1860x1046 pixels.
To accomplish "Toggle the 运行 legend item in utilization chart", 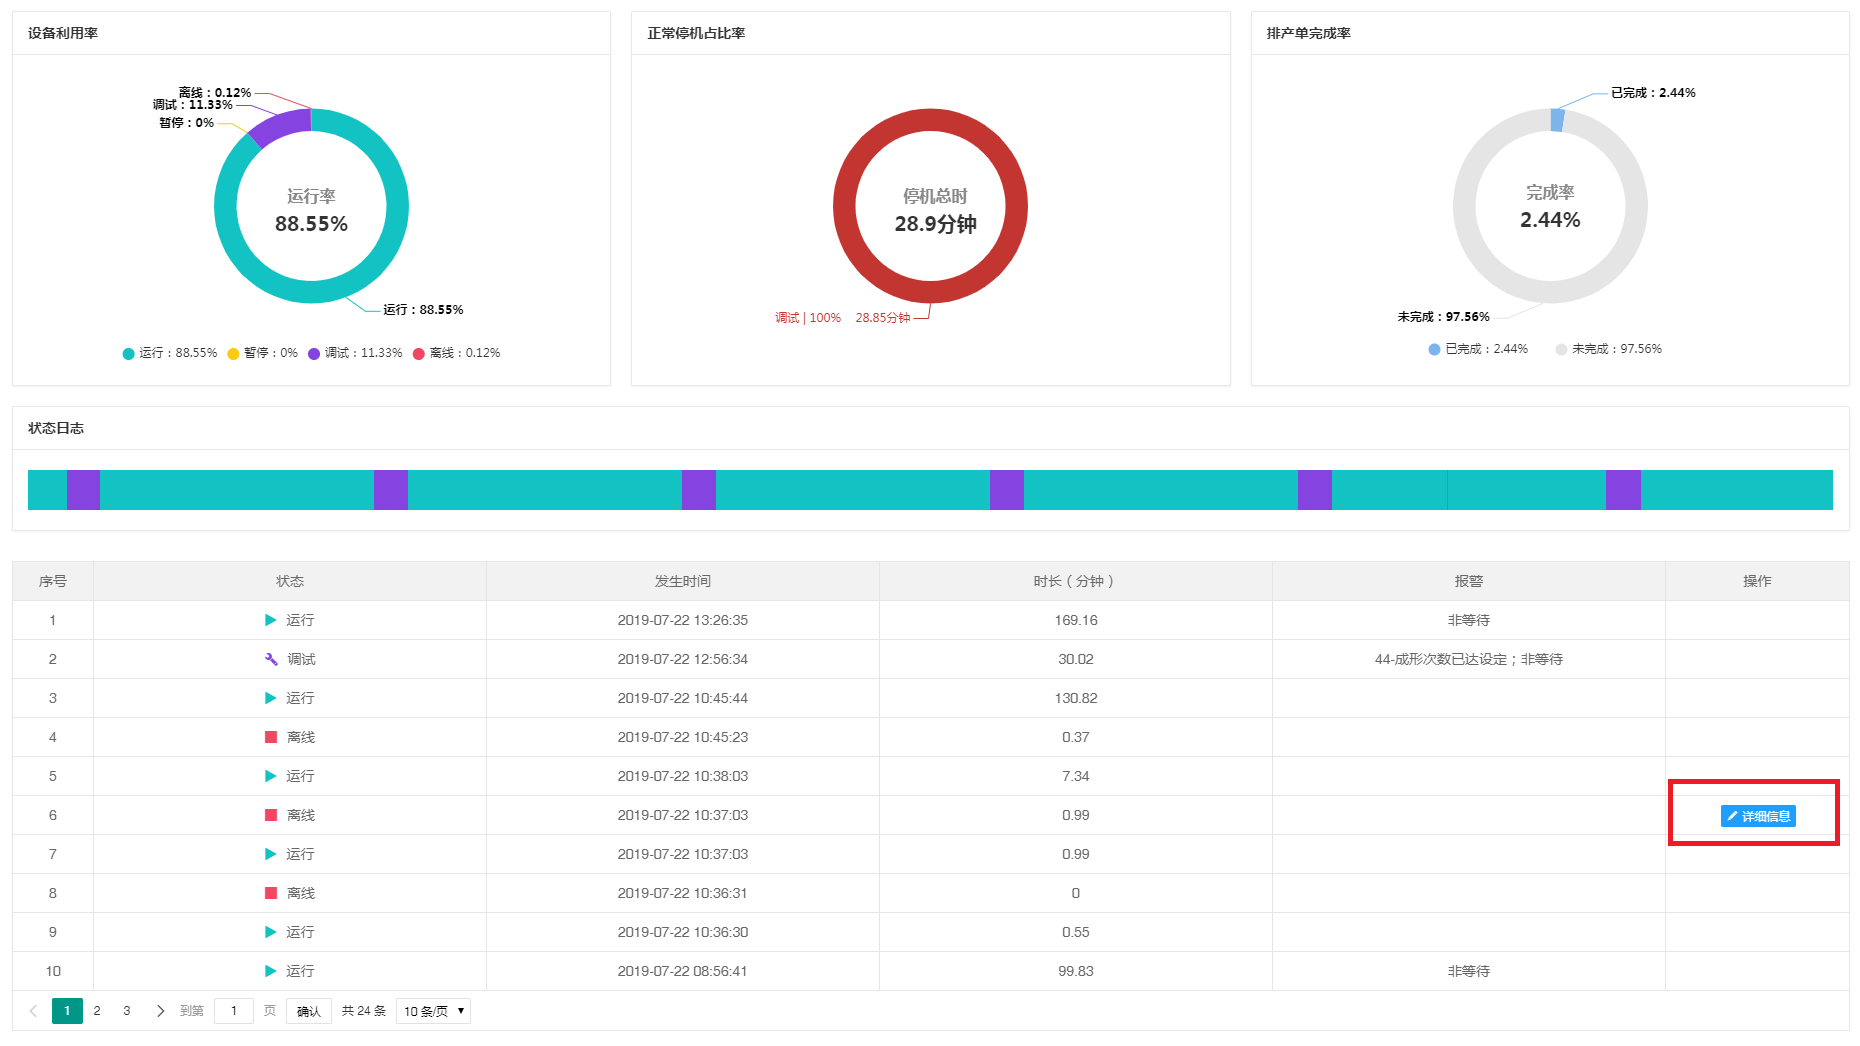I will (169, 353).
